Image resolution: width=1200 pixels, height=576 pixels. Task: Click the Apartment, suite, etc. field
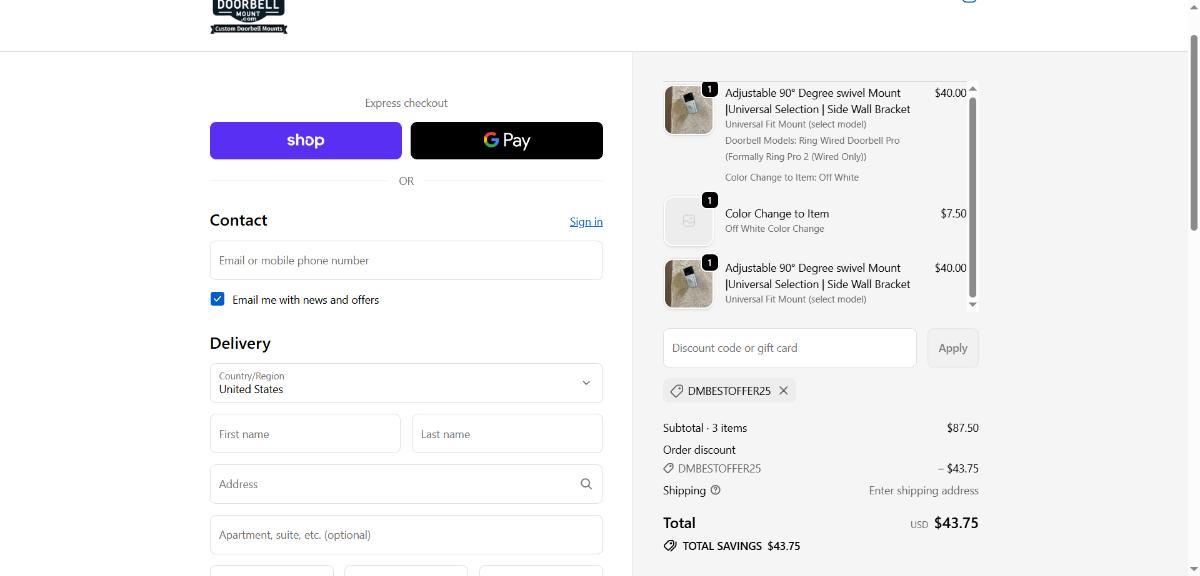[x=406, y=535]
